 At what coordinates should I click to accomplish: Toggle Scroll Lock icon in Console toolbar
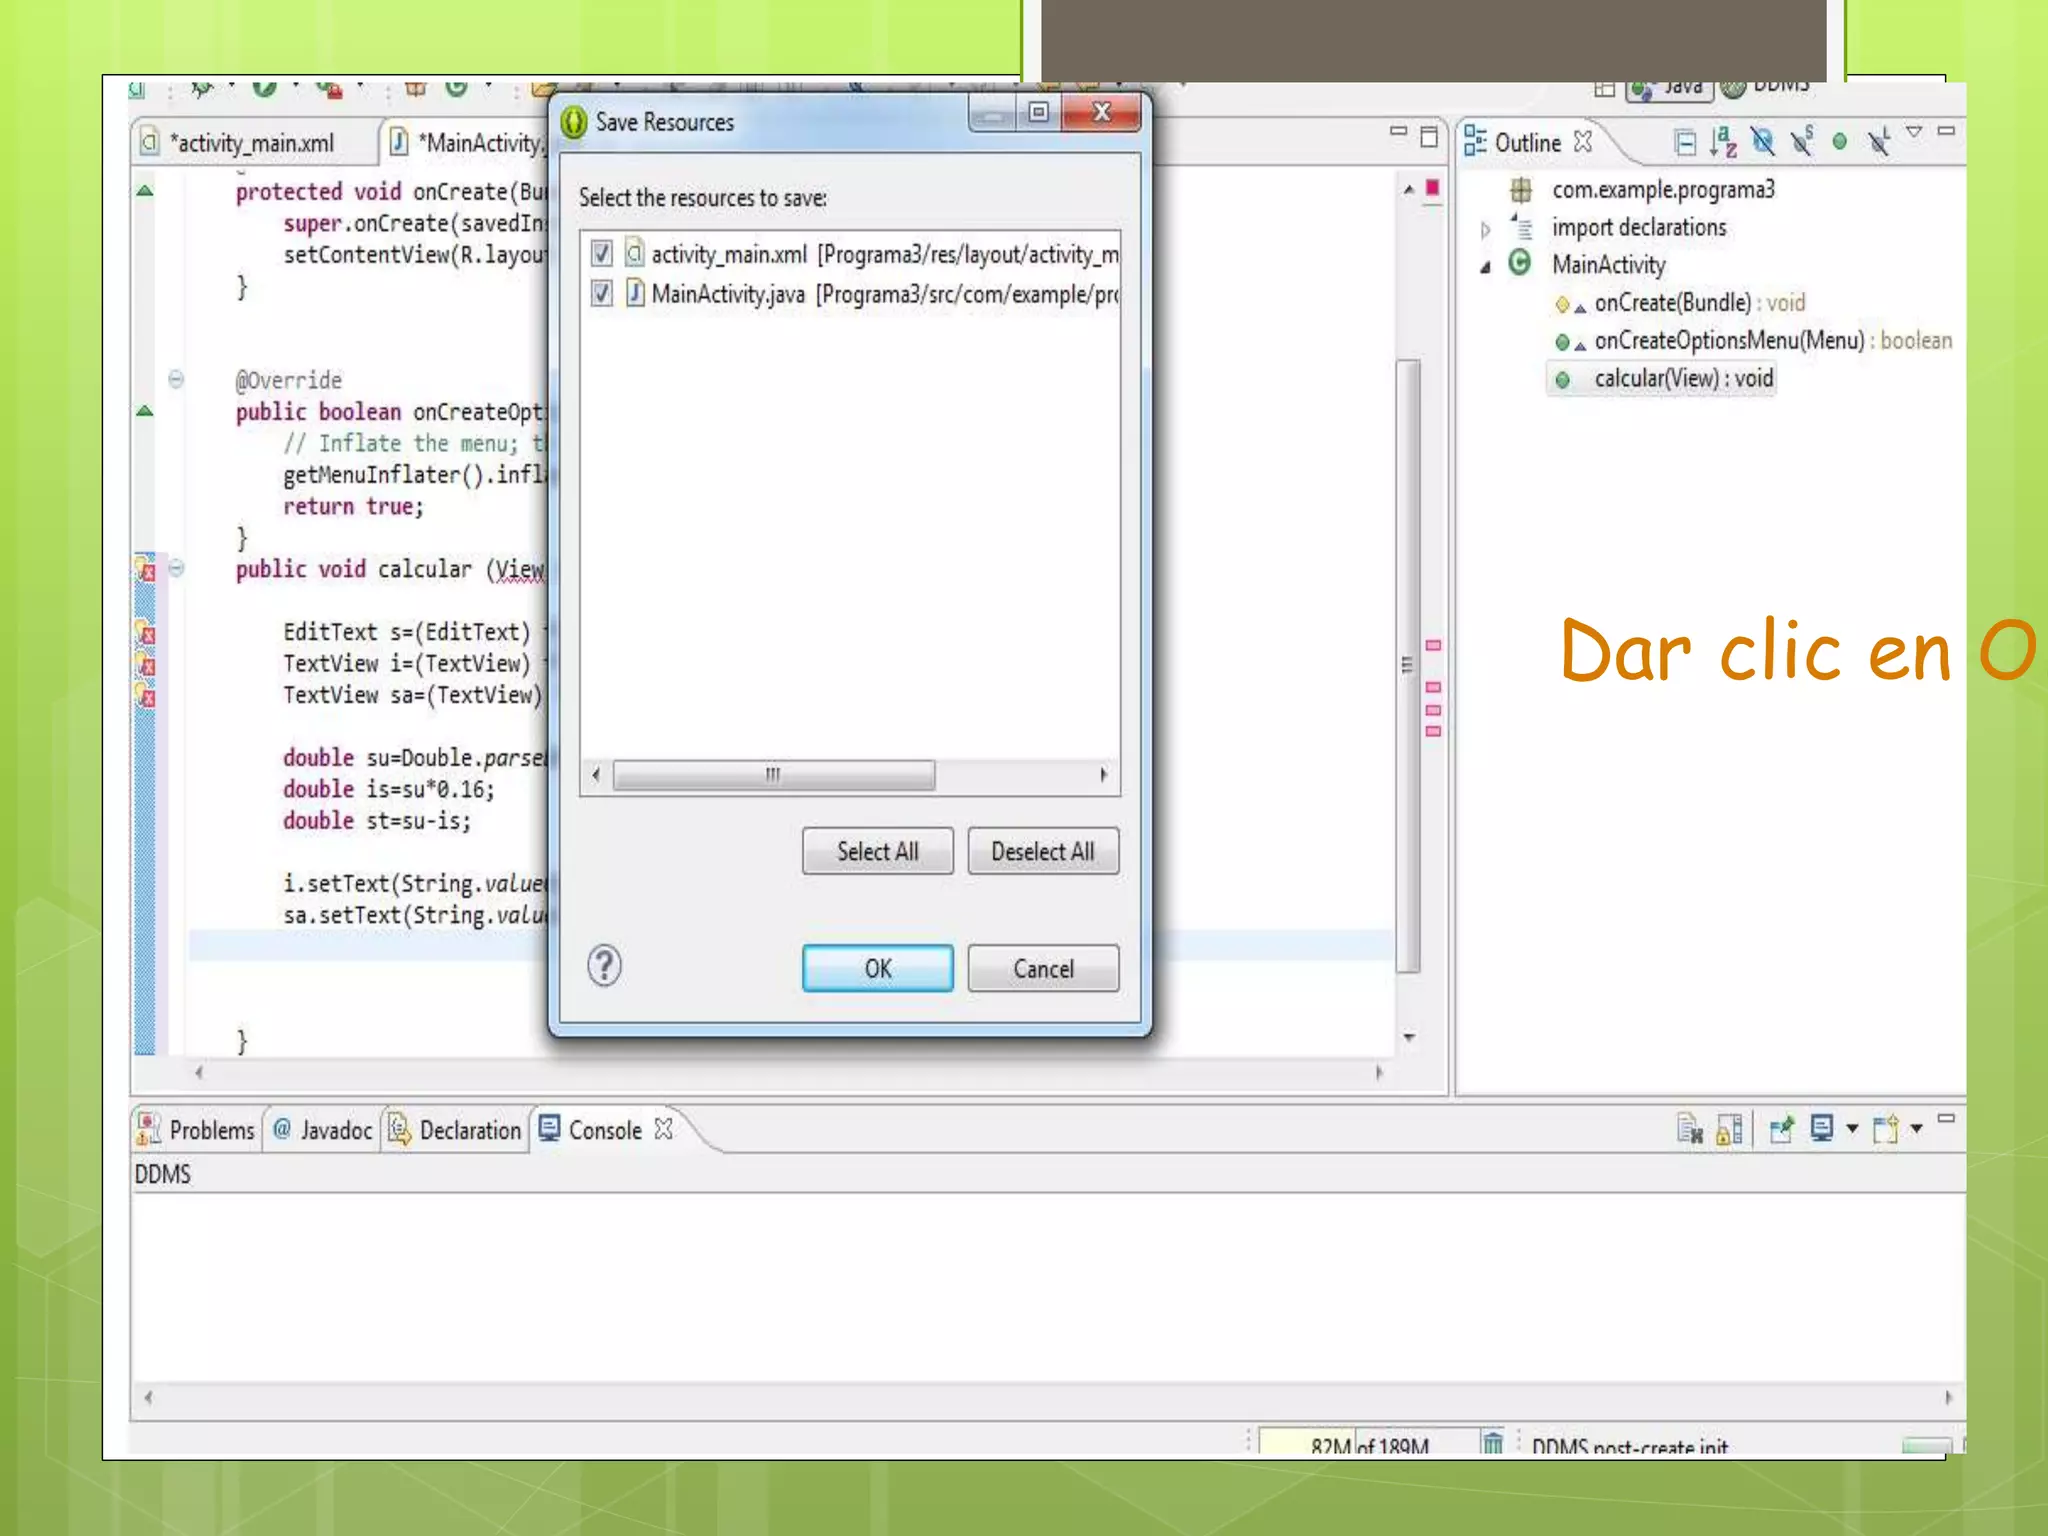pyautogui.click(x=1729, y=1130)
